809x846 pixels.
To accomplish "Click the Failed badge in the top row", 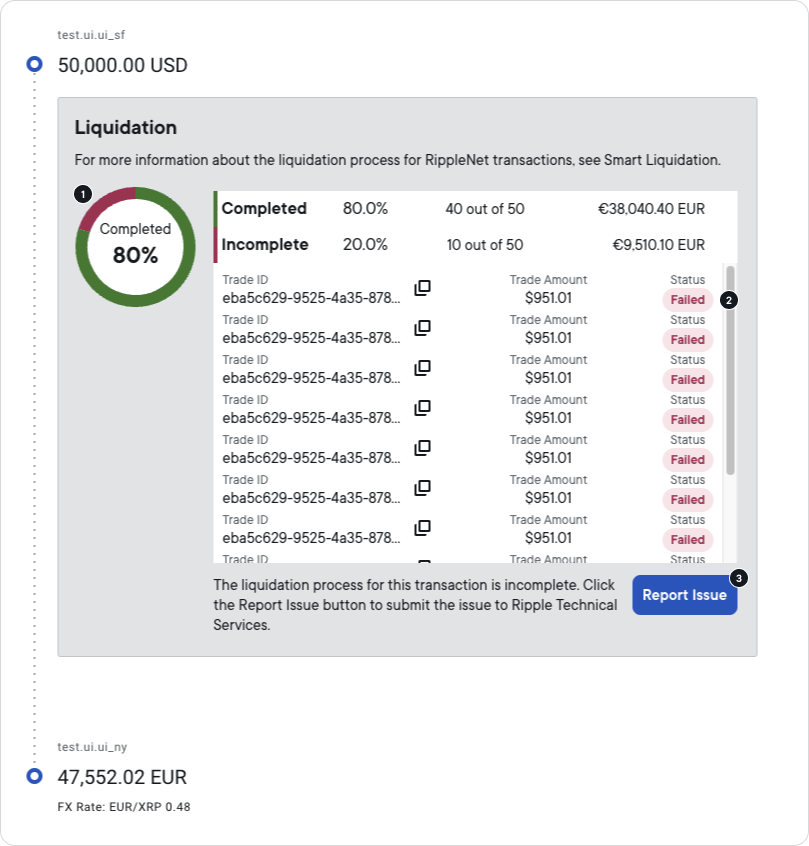I will tap(687, 299).
